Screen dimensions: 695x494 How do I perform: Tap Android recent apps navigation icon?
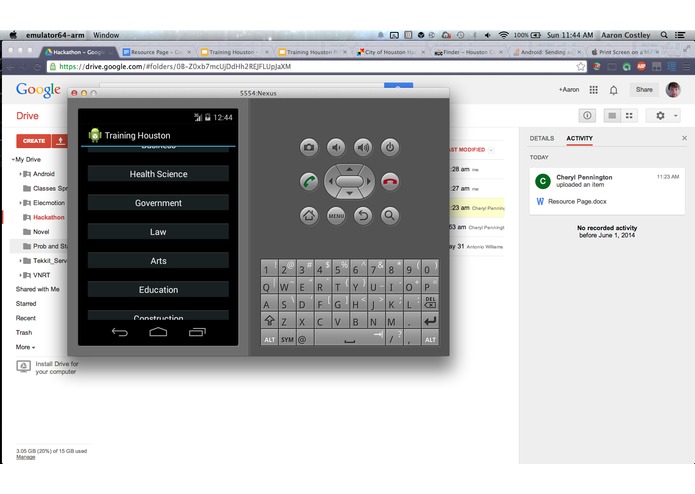click(197, 332)
